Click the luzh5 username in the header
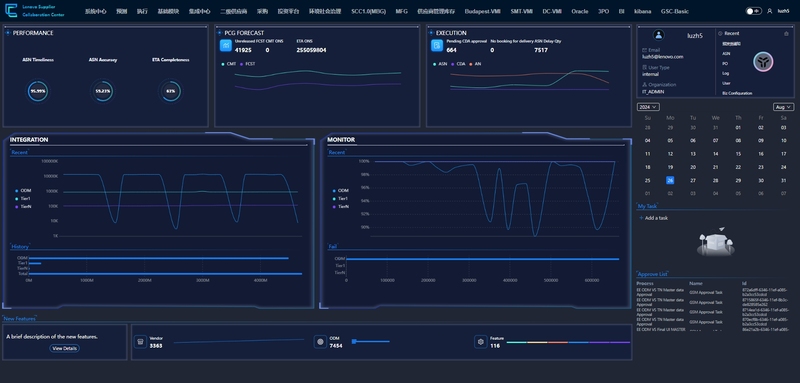 (x=783, y=11)
